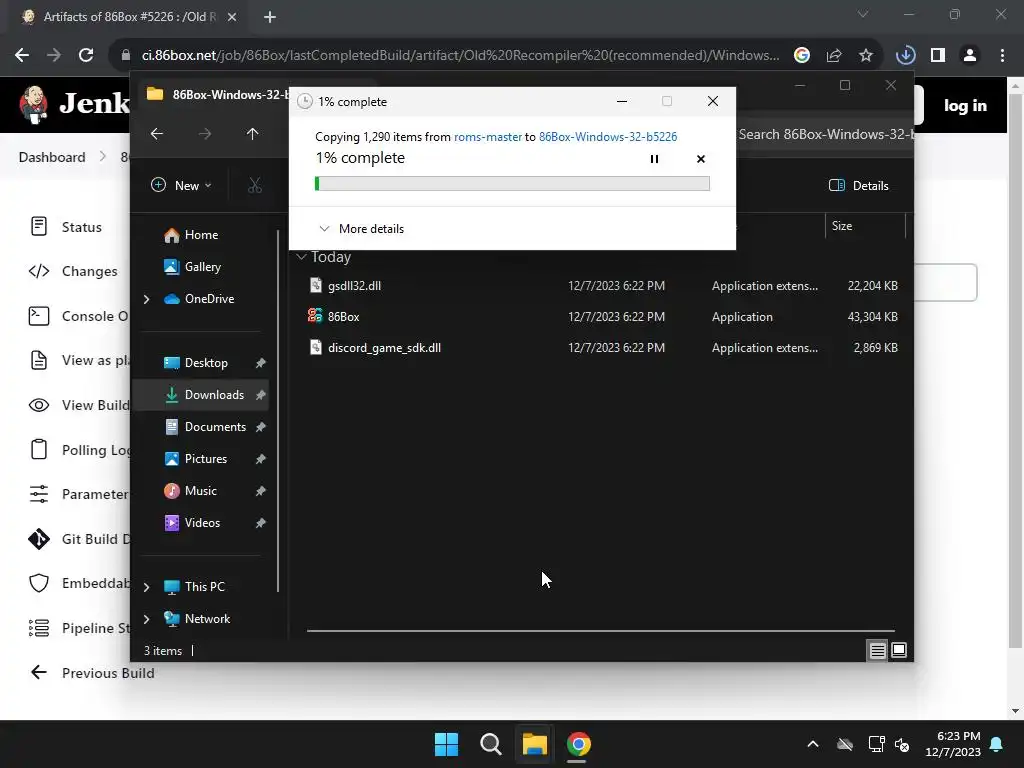Pause the file copy operation

pos(654,159)
